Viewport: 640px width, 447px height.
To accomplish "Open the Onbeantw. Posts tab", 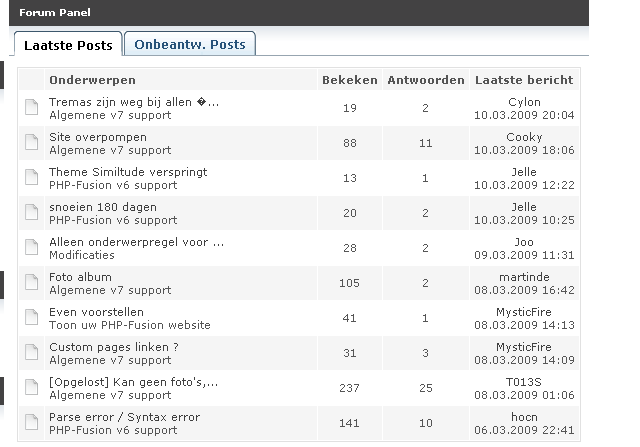I will click(190, 44).
